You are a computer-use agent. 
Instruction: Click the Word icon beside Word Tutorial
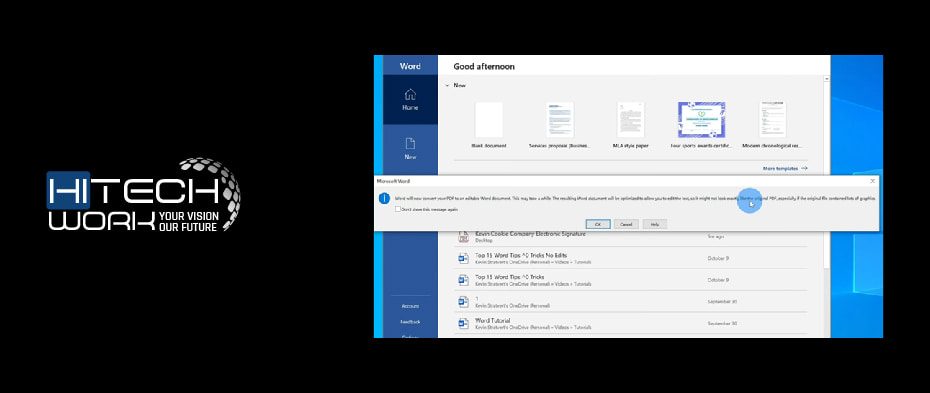click(x=463, y=323)
